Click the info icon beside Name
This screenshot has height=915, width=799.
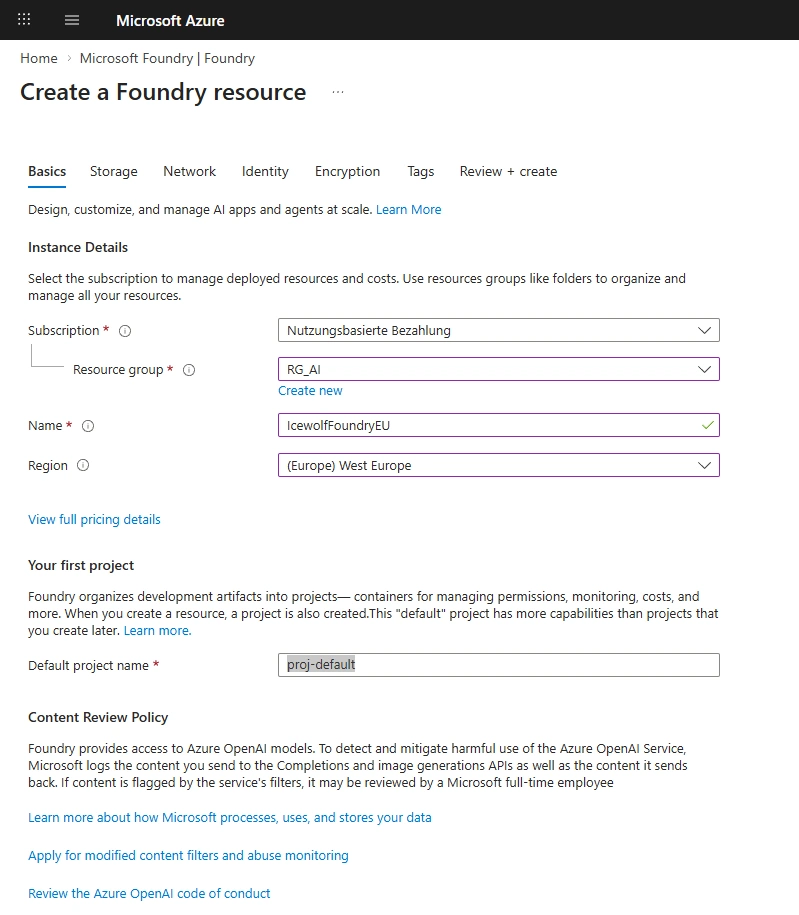pos(88,426)
